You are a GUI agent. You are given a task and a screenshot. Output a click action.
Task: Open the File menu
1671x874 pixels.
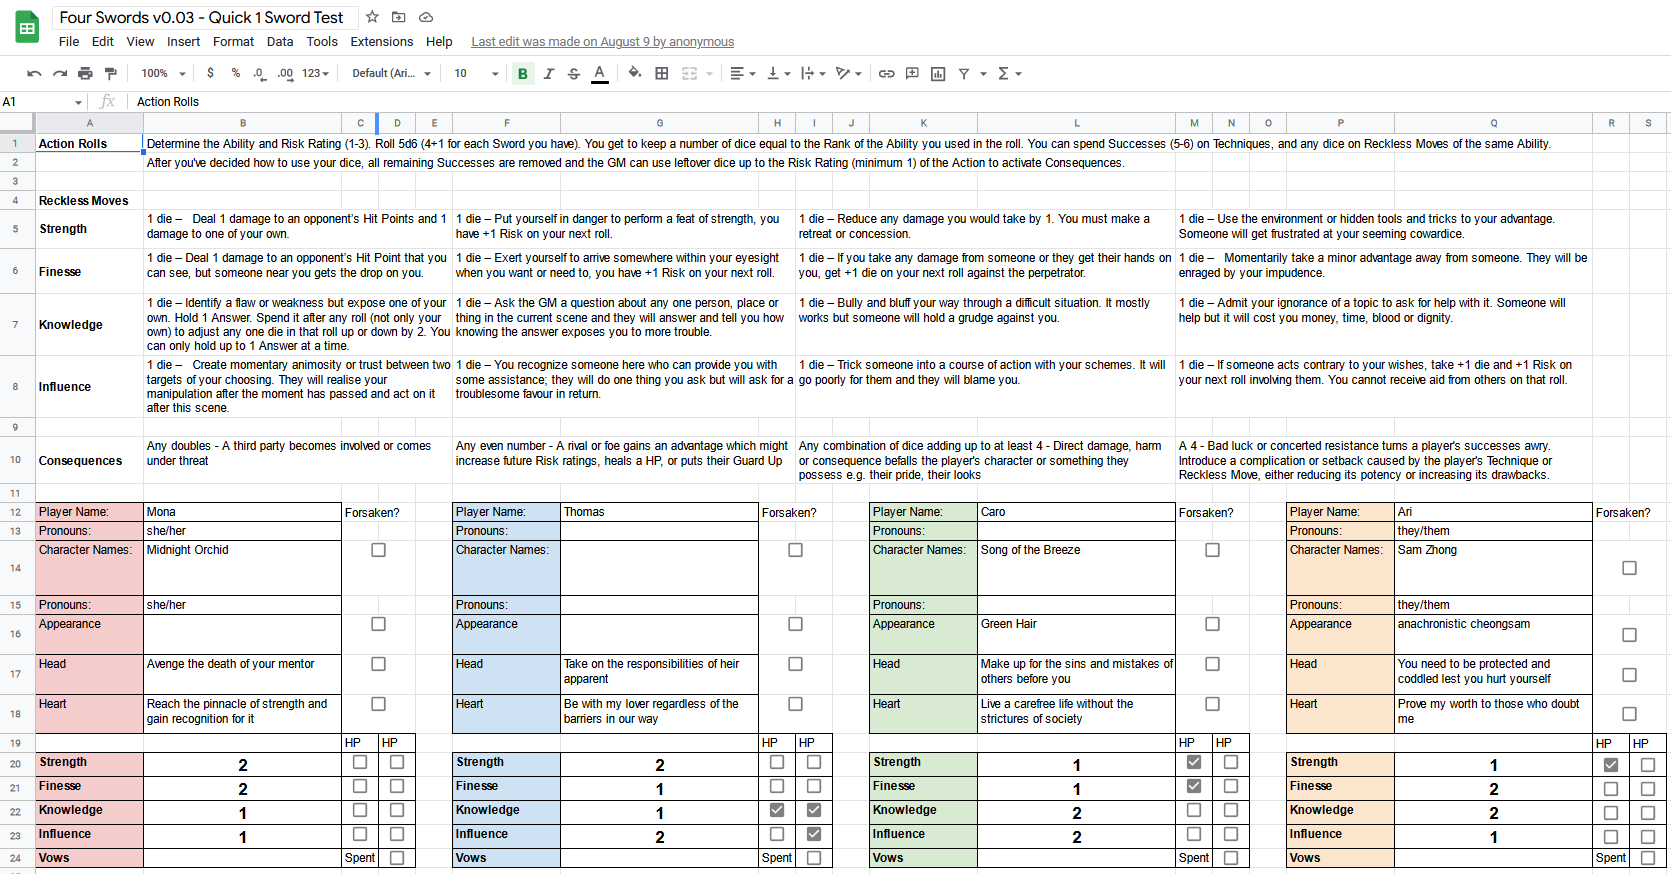point(69,42)
